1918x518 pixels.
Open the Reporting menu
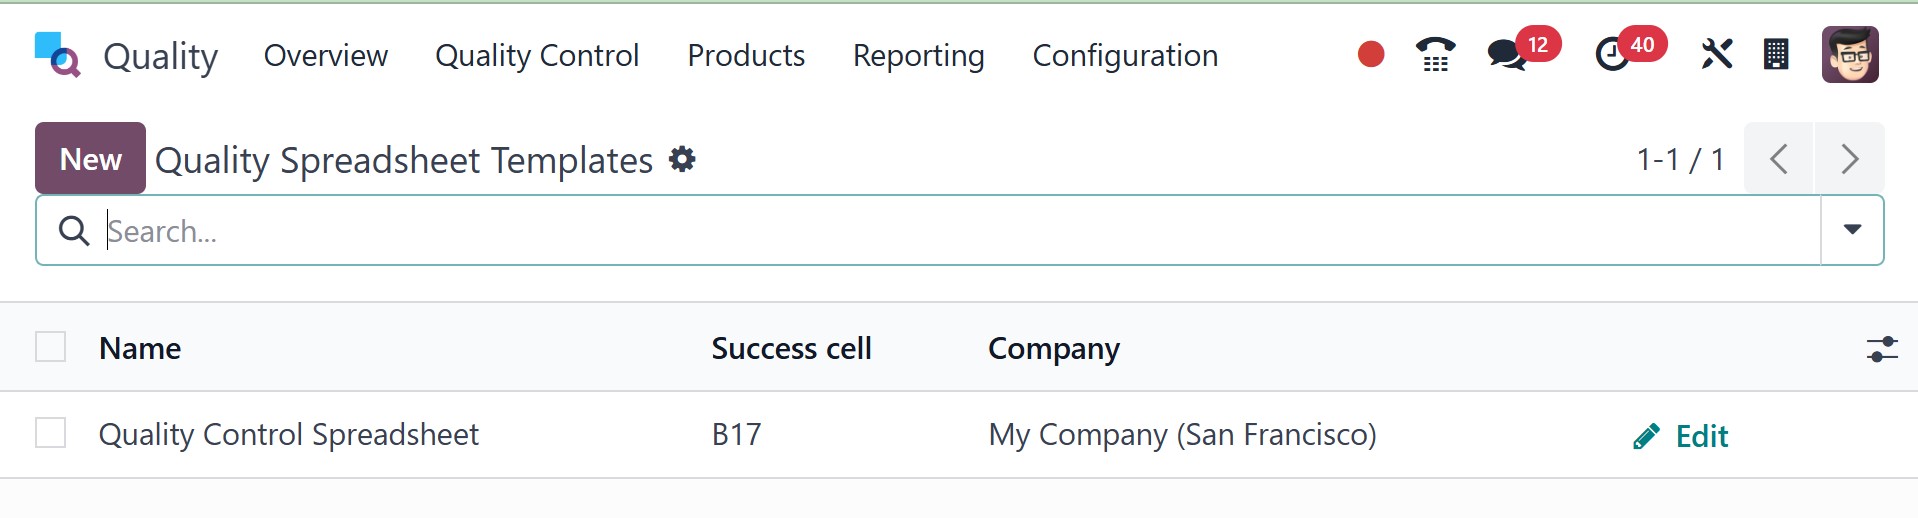click(x=918, y=56)
